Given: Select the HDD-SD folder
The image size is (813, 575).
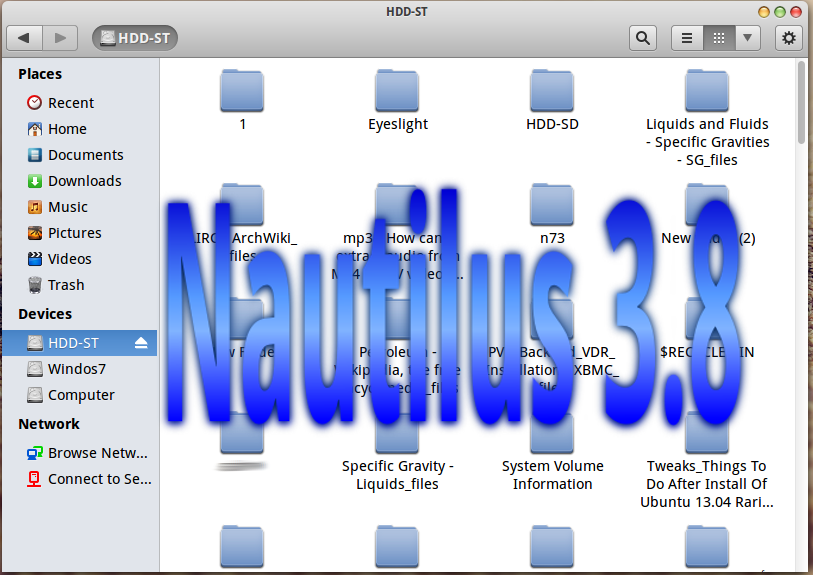Looking at the screenshot, I should [552, 100].
